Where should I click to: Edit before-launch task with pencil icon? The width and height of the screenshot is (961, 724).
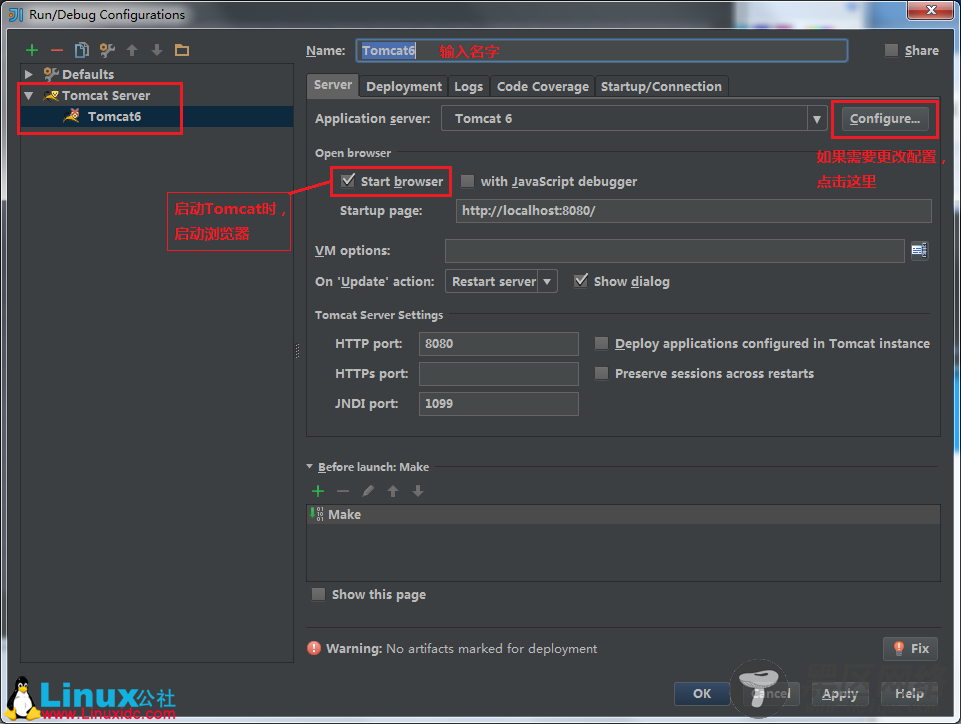tap(368, 491)
